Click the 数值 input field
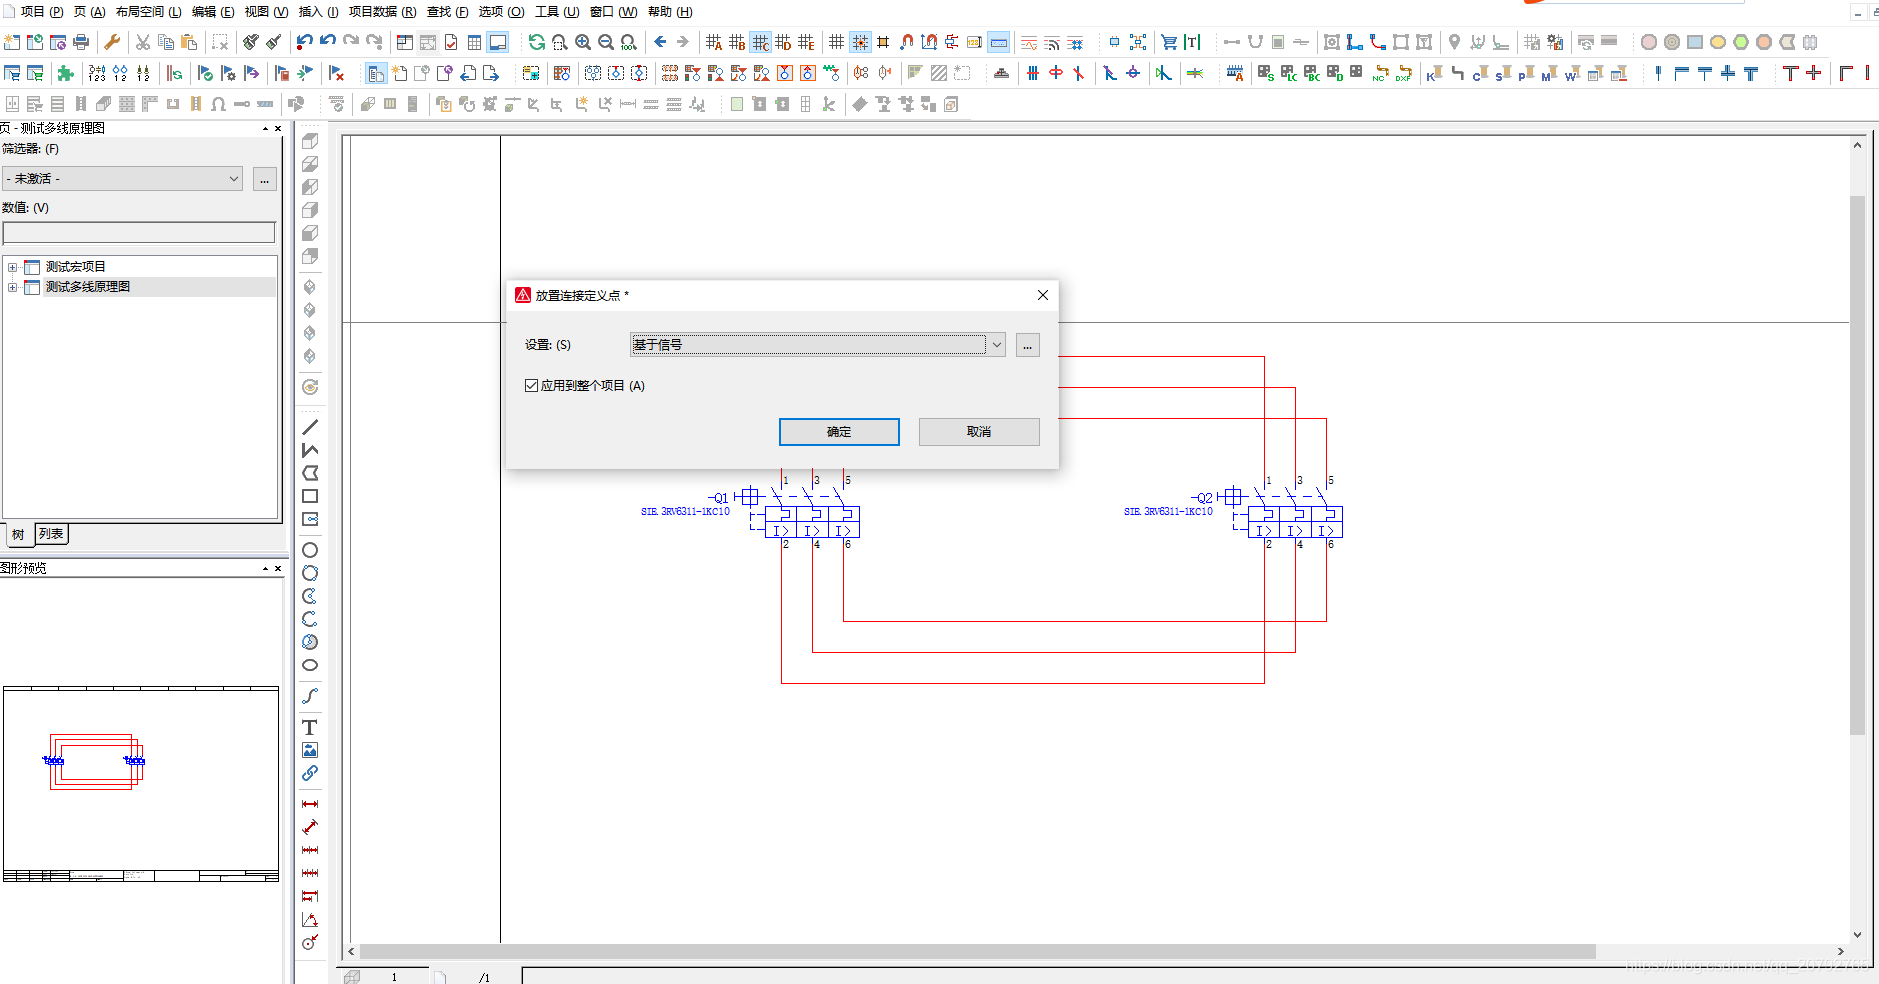The height and width of the screenshot is (984, 1879). (x=139, y=233)
